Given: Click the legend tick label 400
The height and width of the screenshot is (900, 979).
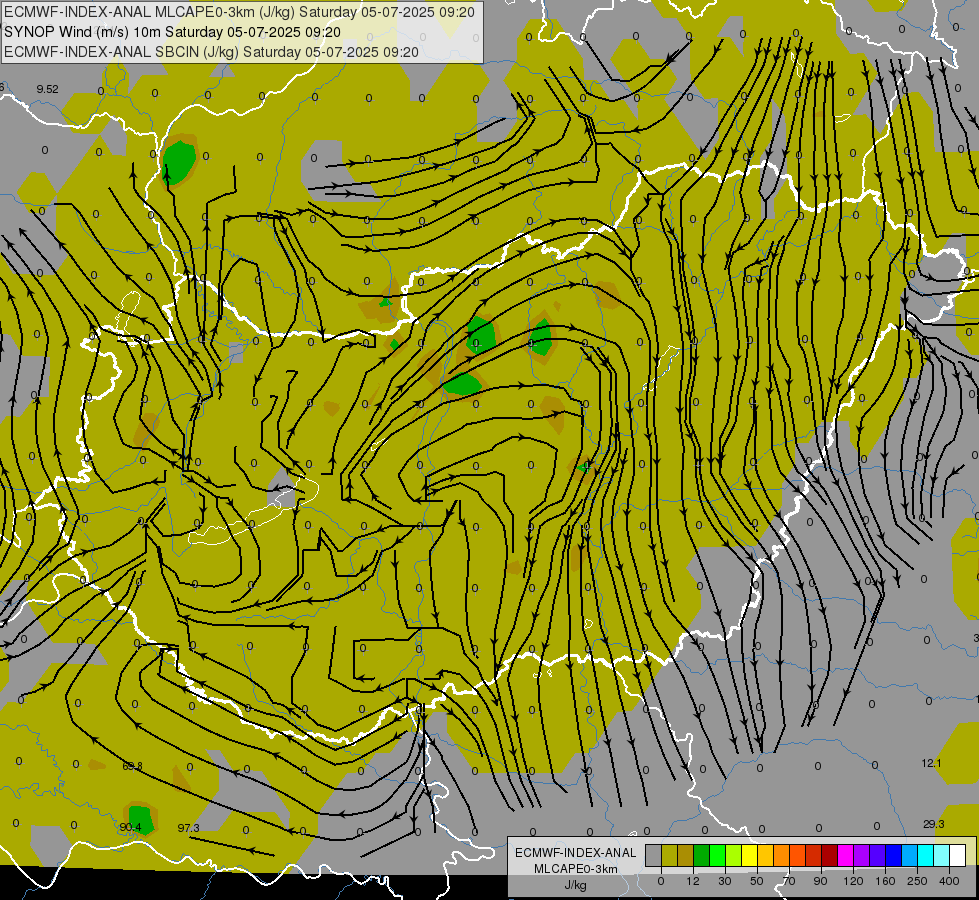Looking at the screenshot, I should click(949, 881).
